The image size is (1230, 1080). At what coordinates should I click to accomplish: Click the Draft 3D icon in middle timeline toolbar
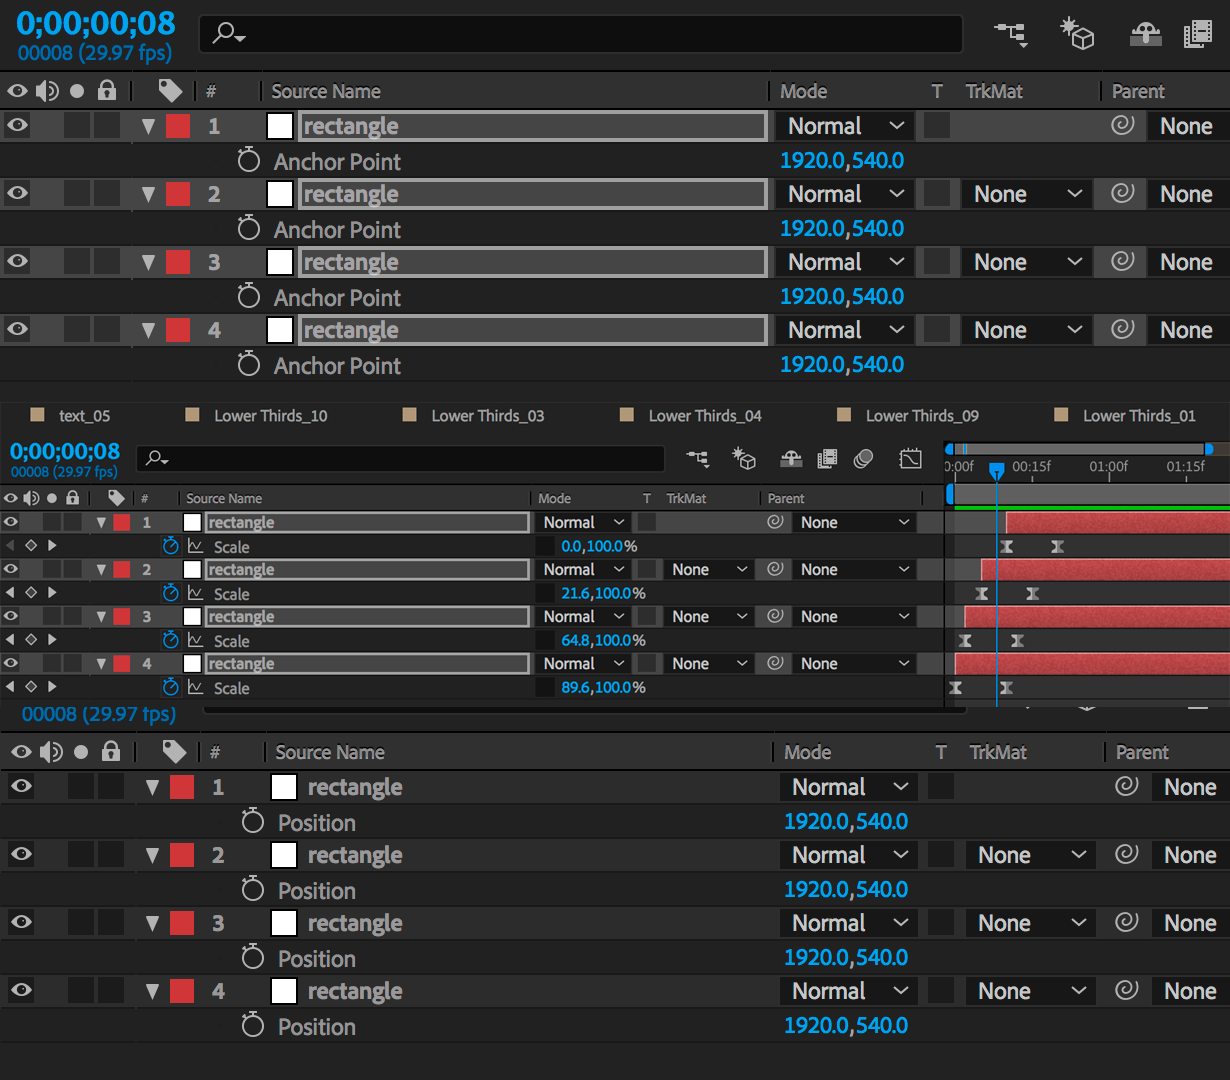[743, 458]
